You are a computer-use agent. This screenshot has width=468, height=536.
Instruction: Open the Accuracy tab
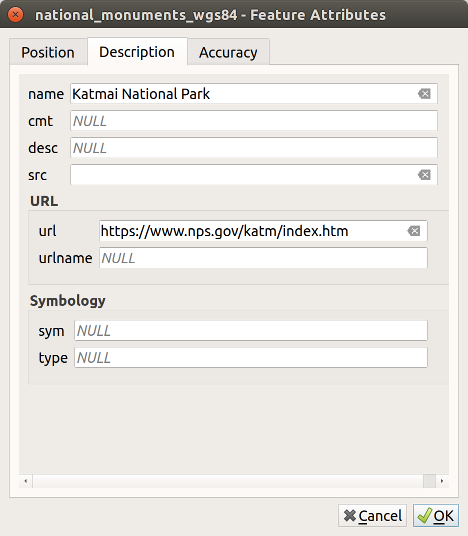[x=228, y=52]
